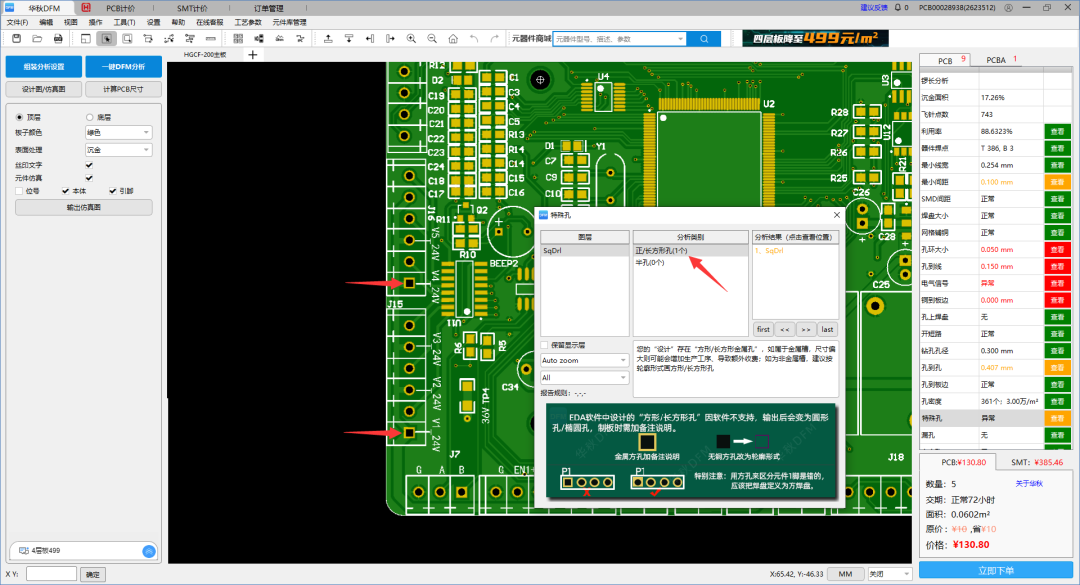Uncheck the 引脚 checkbox
Image resolution: width=1080 pixels, height=585 pixels.
[x=112, y=191]
